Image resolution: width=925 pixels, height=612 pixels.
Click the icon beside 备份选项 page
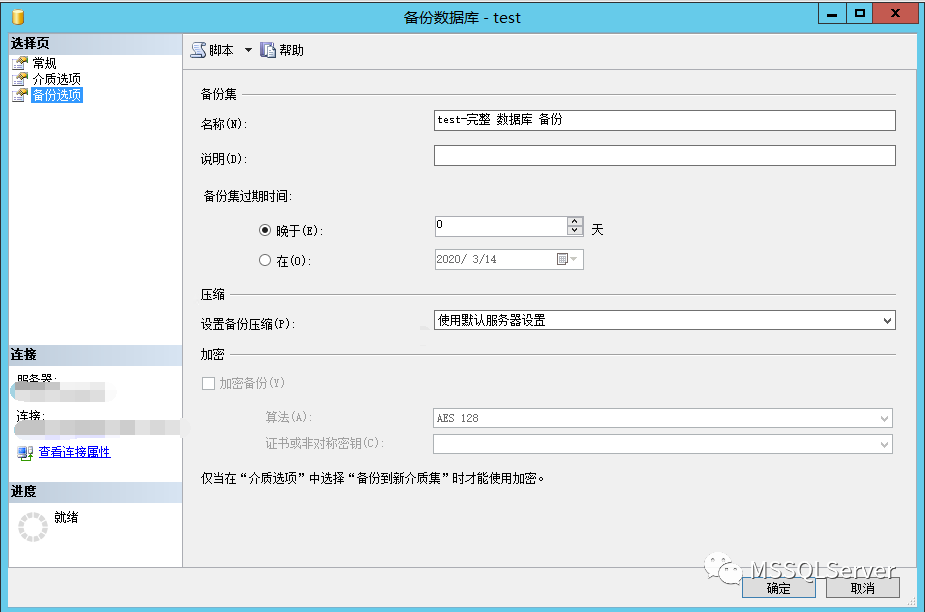(x=21, y=95)
